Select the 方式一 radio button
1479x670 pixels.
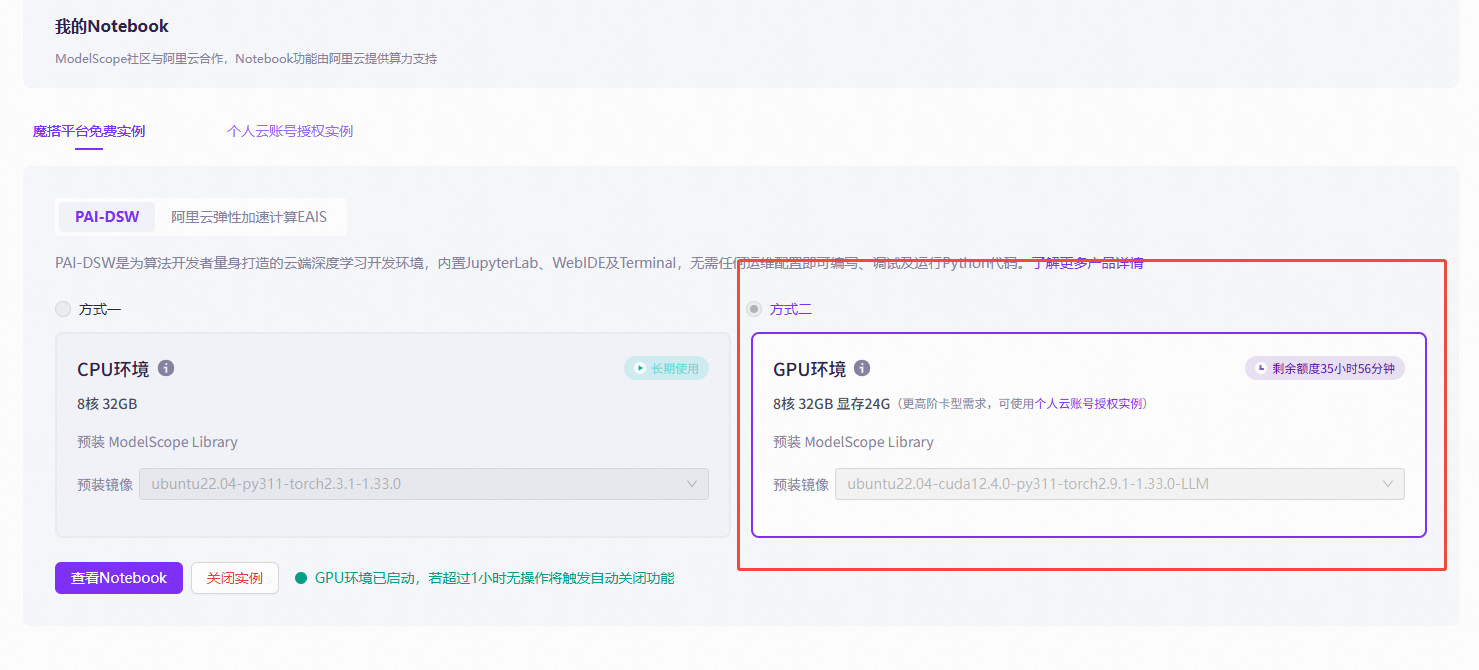(63, 309)
